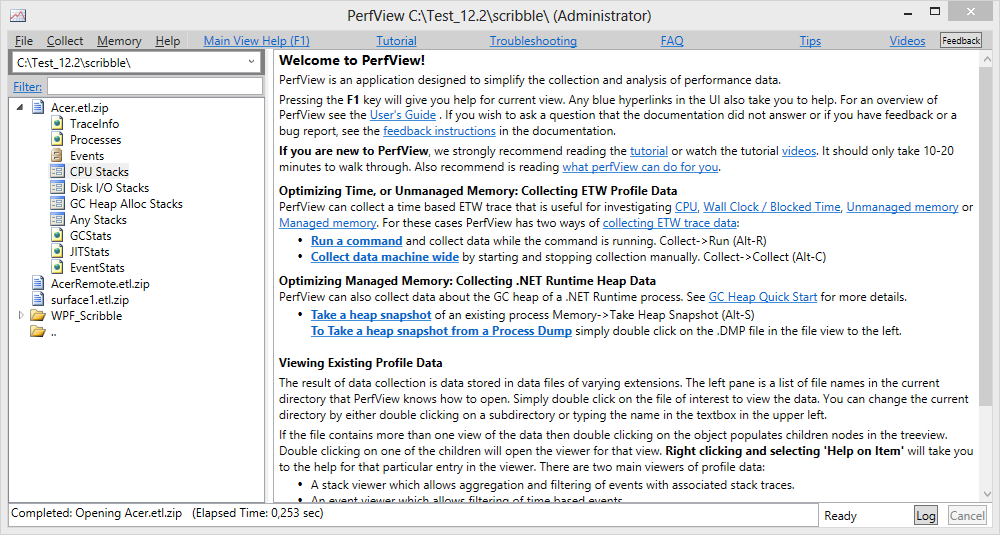The height and width of the screenshot is (535, 1000).
Task: Open the FAQ link
Action: 672,41
